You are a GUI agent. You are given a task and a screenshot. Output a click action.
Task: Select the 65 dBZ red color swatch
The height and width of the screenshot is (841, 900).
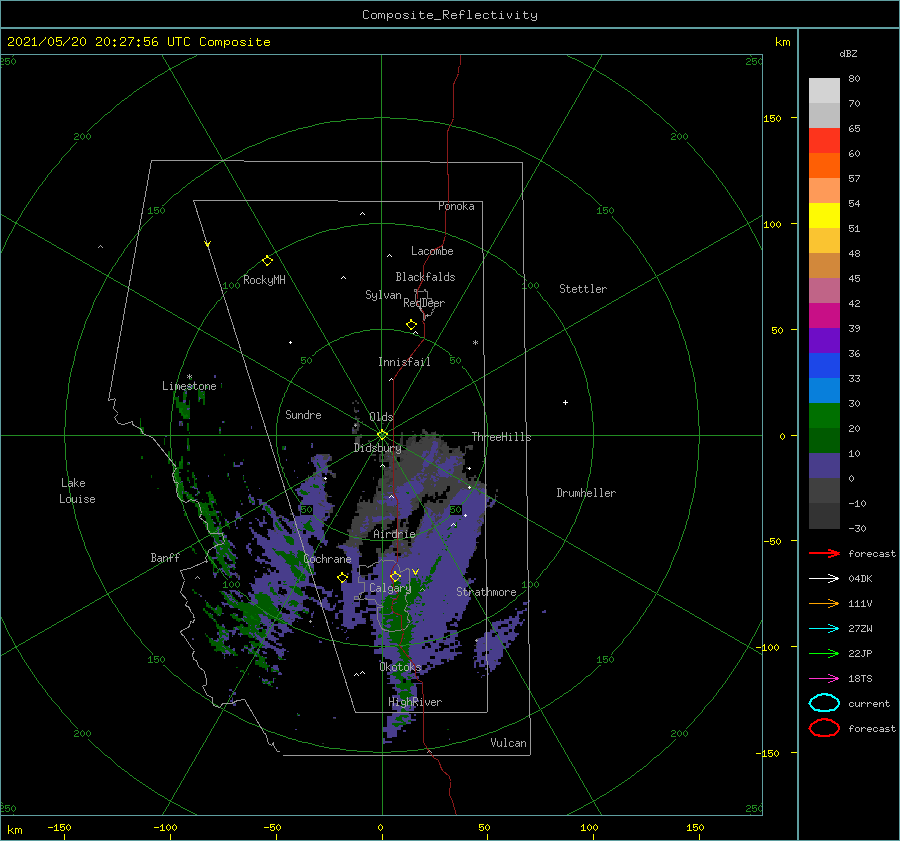(824, 141)
